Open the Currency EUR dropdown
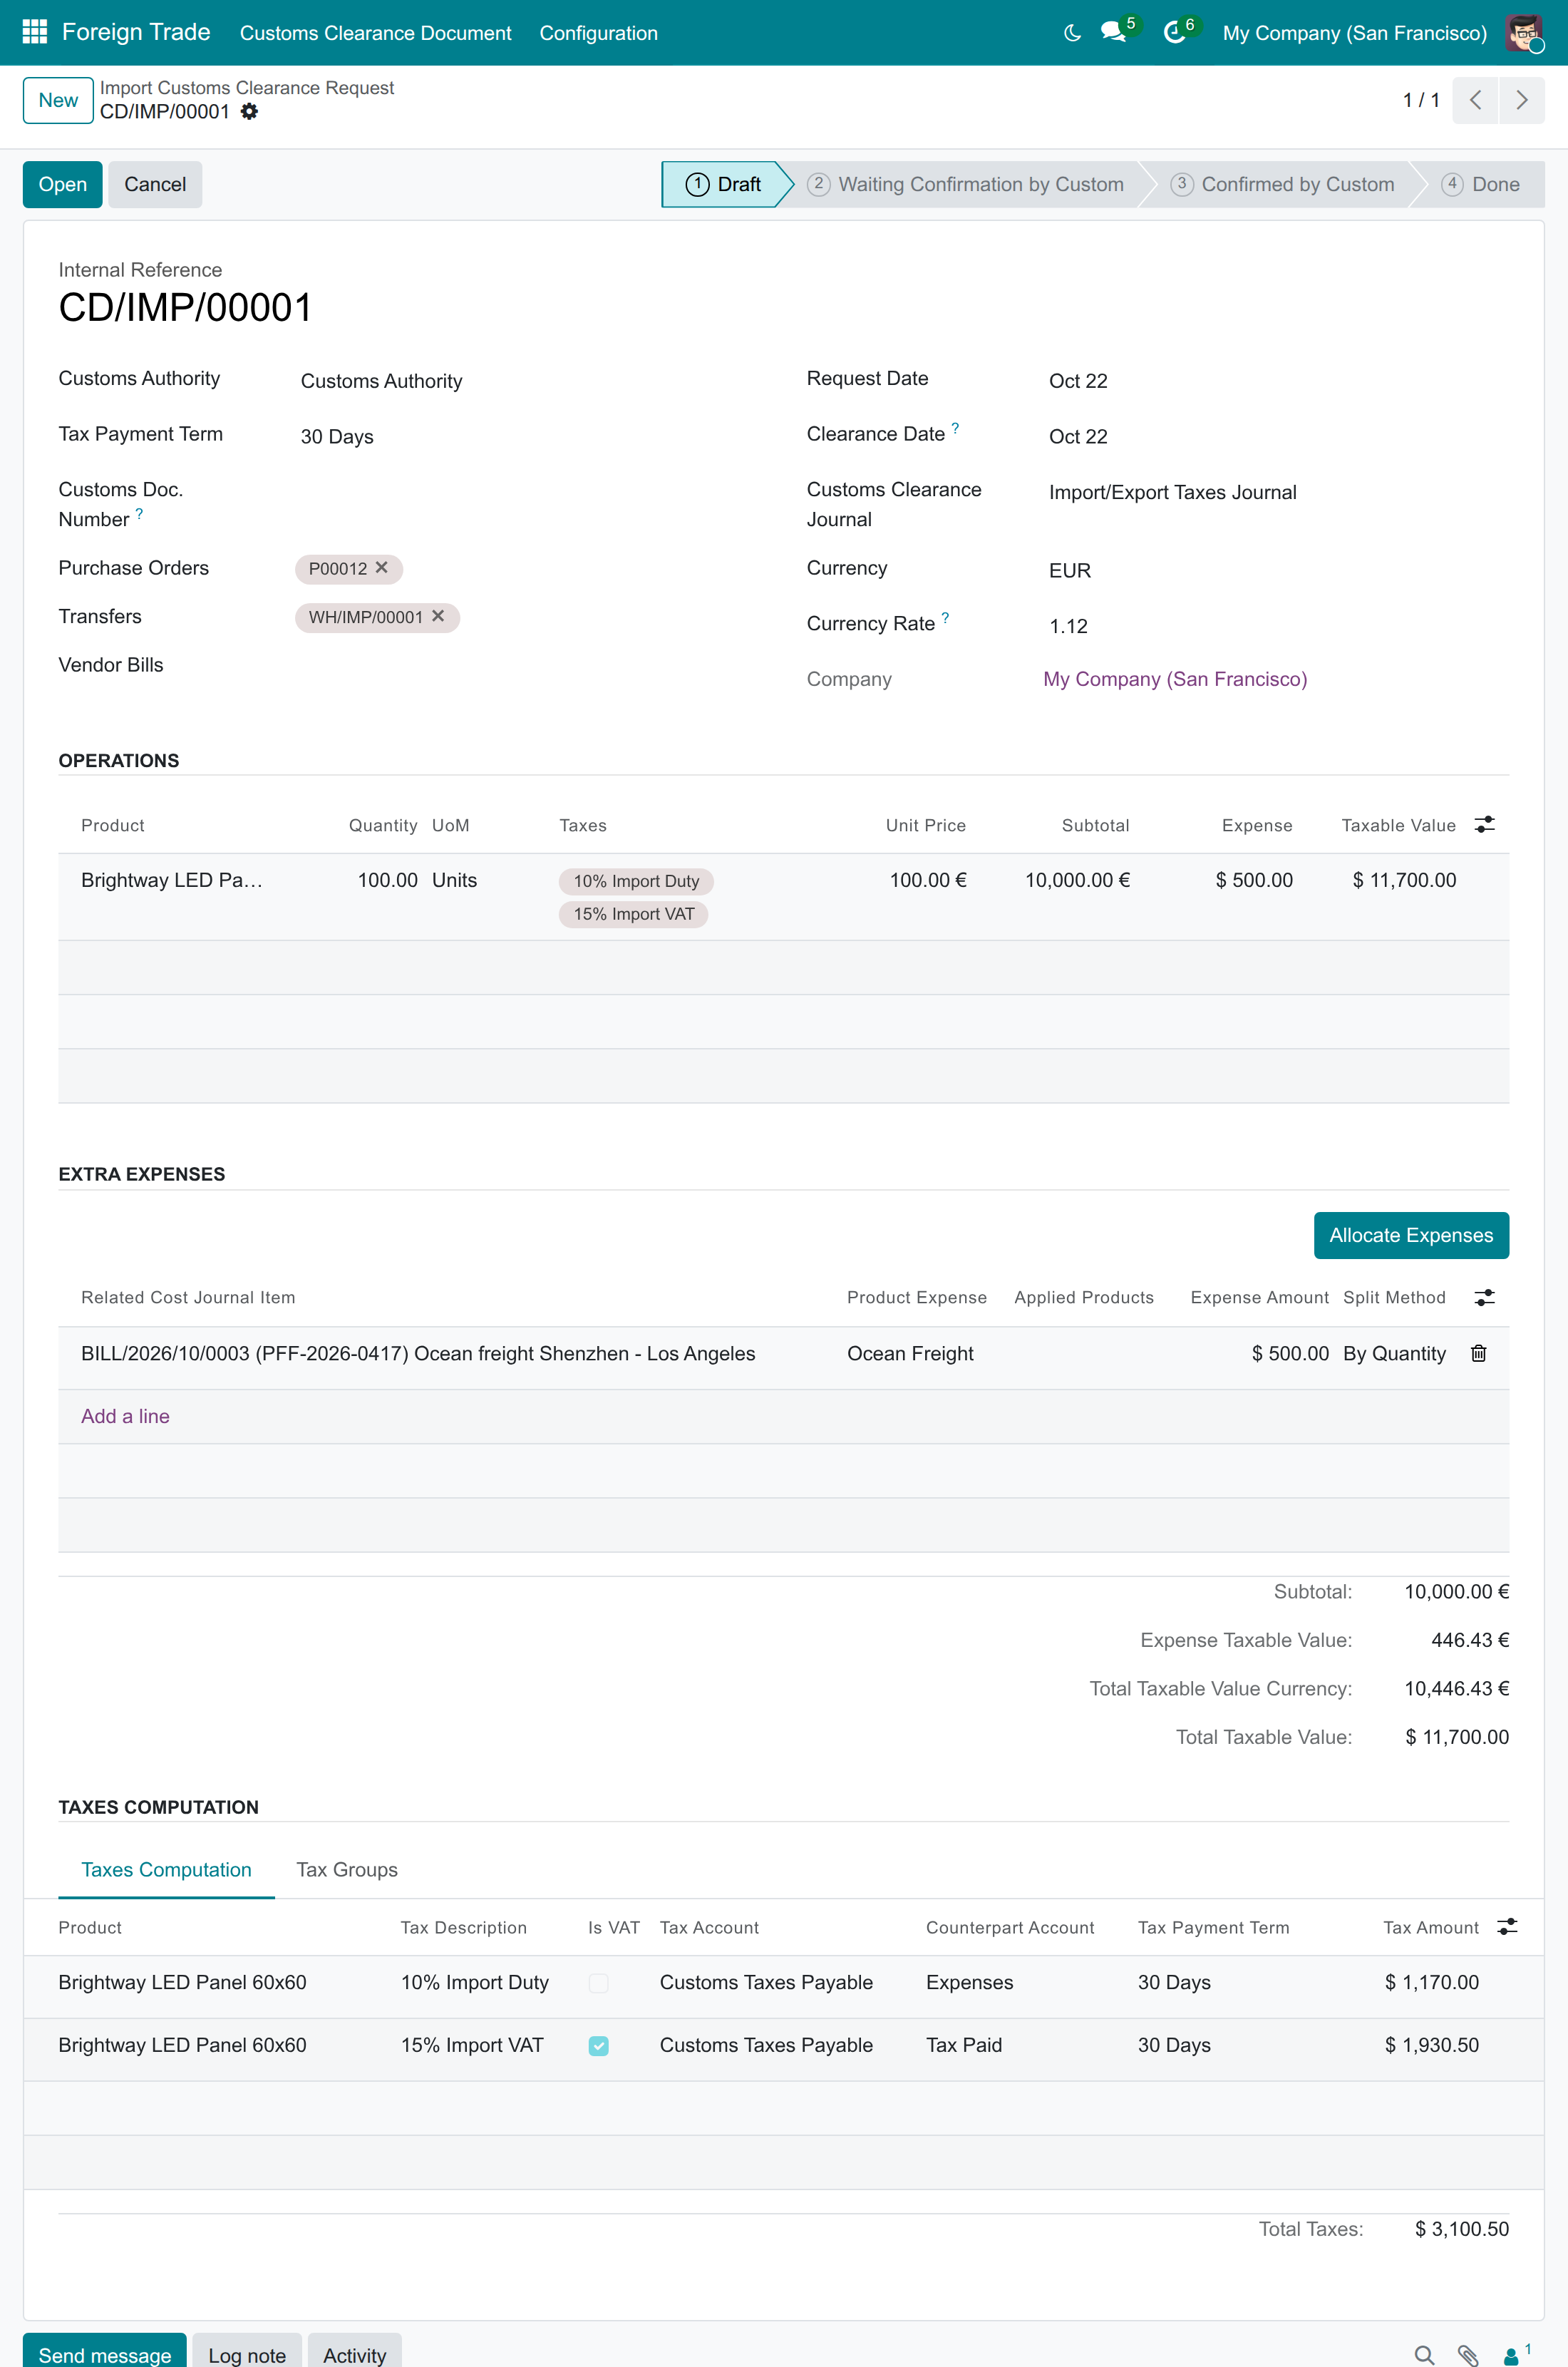Viewport: 1568px width, 2367px height. (1276, 570)
